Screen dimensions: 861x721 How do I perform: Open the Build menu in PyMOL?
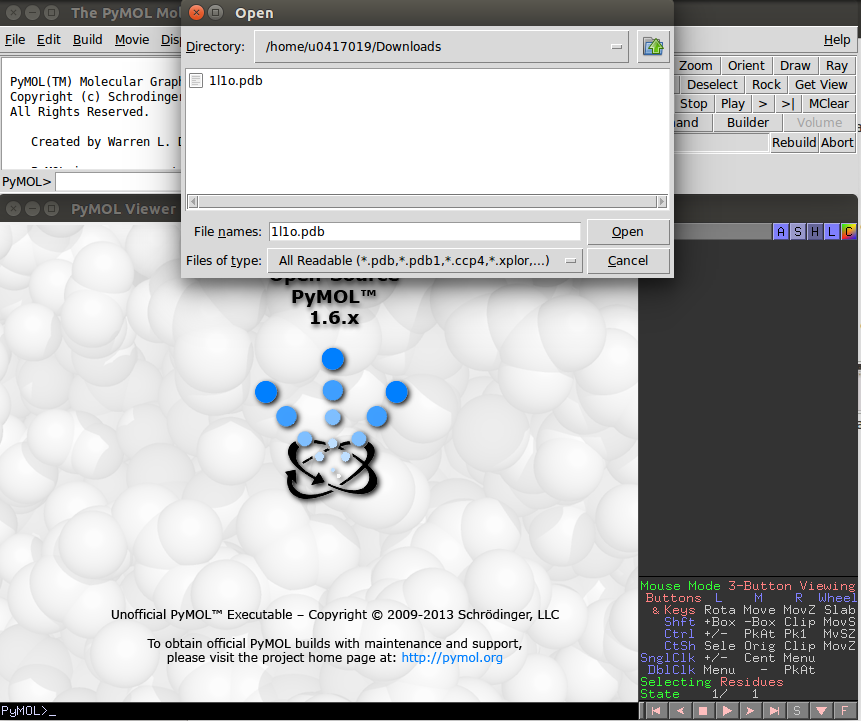click(x=87, y=40)
